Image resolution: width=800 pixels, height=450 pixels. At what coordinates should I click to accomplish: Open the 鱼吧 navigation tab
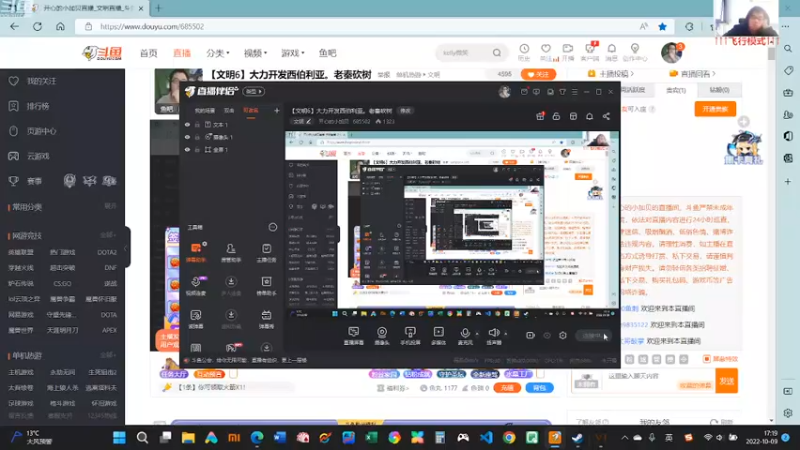tap(328, 53)
